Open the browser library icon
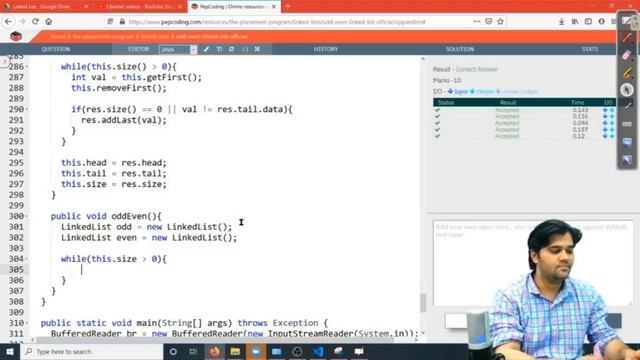 575,22
